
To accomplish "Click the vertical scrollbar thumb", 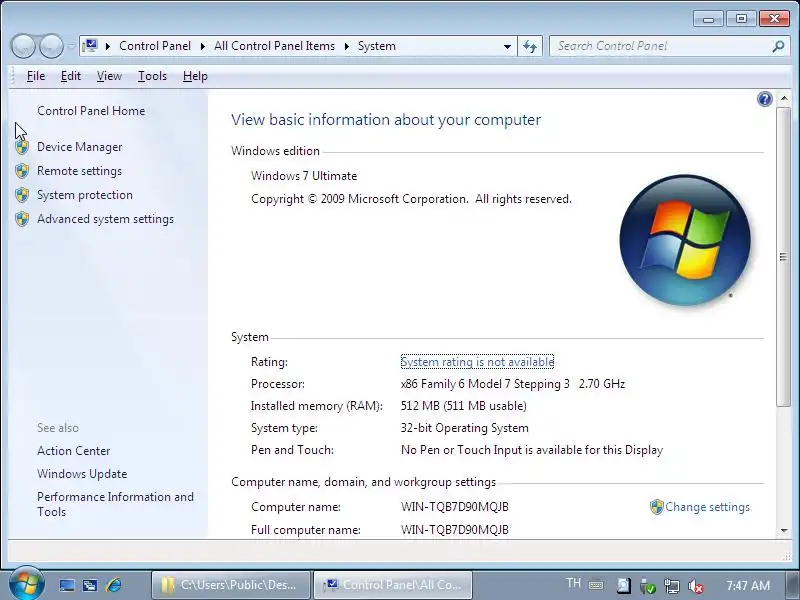I will click(784, 257).
